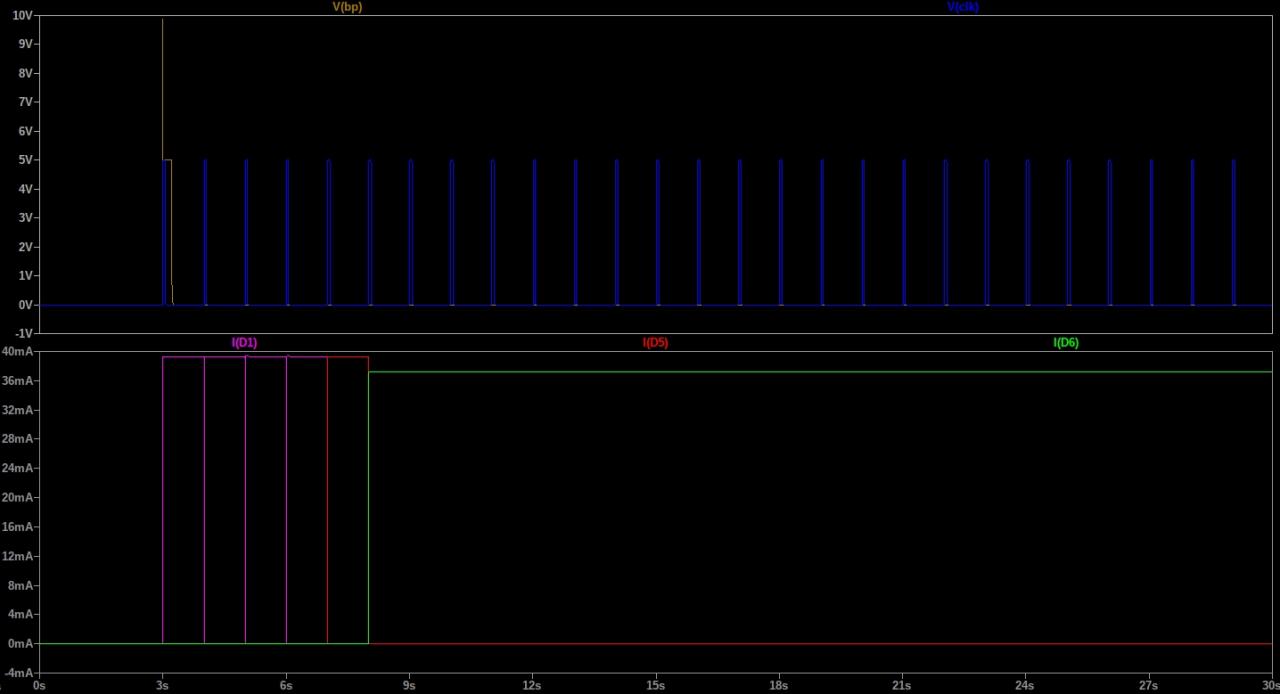This screenshot has width=1280, height=694.
Task: Click the 3V axis label
Action: point(27,219)
